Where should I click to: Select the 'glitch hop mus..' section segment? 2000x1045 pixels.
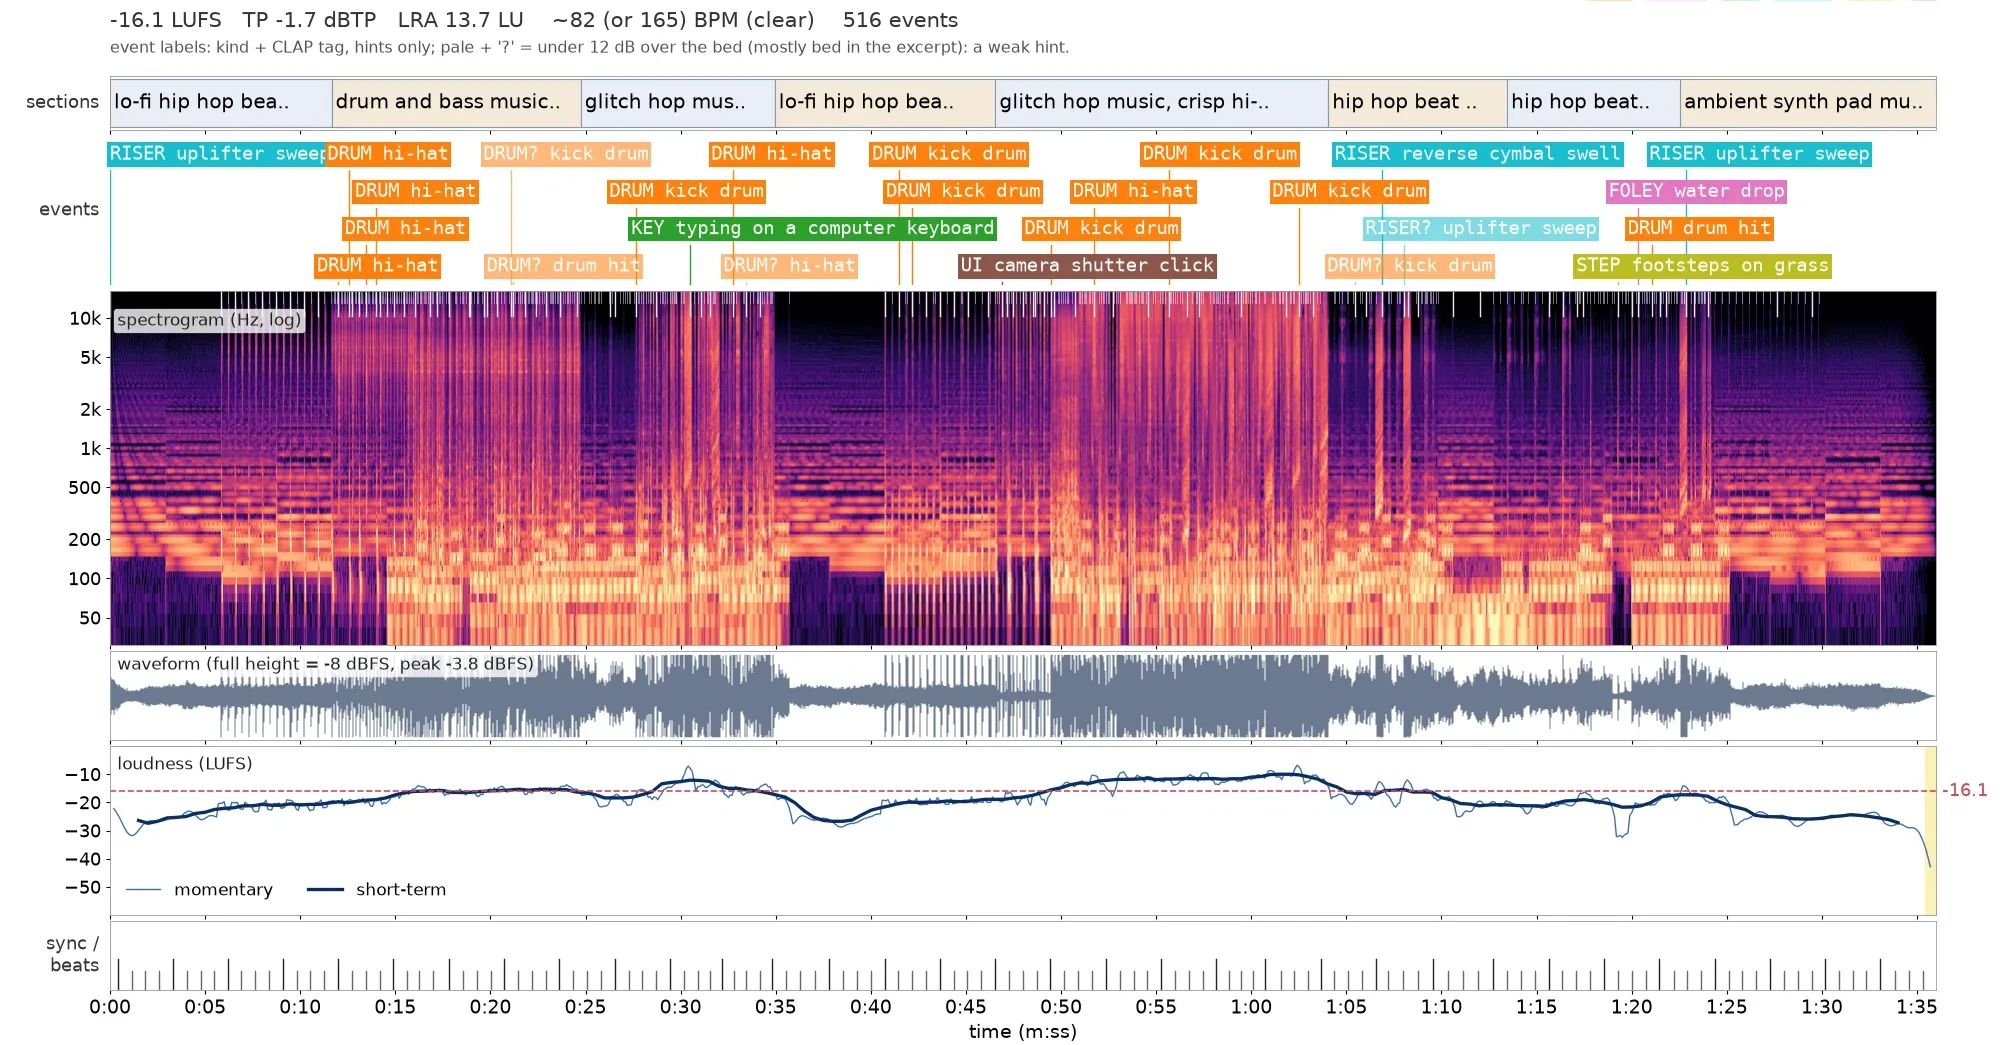click(678, 102)
